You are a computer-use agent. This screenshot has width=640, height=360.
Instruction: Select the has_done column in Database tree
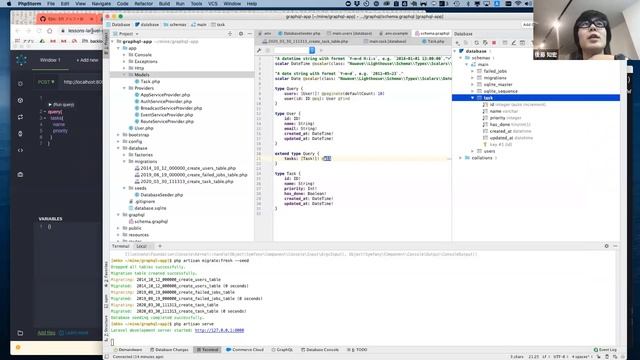[507, 124]
